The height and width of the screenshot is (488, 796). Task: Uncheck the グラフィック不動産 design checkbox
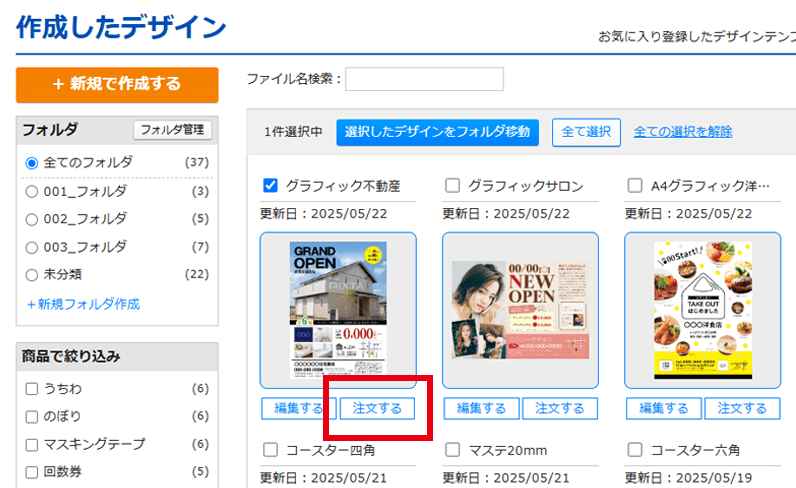tap(269, 185)
